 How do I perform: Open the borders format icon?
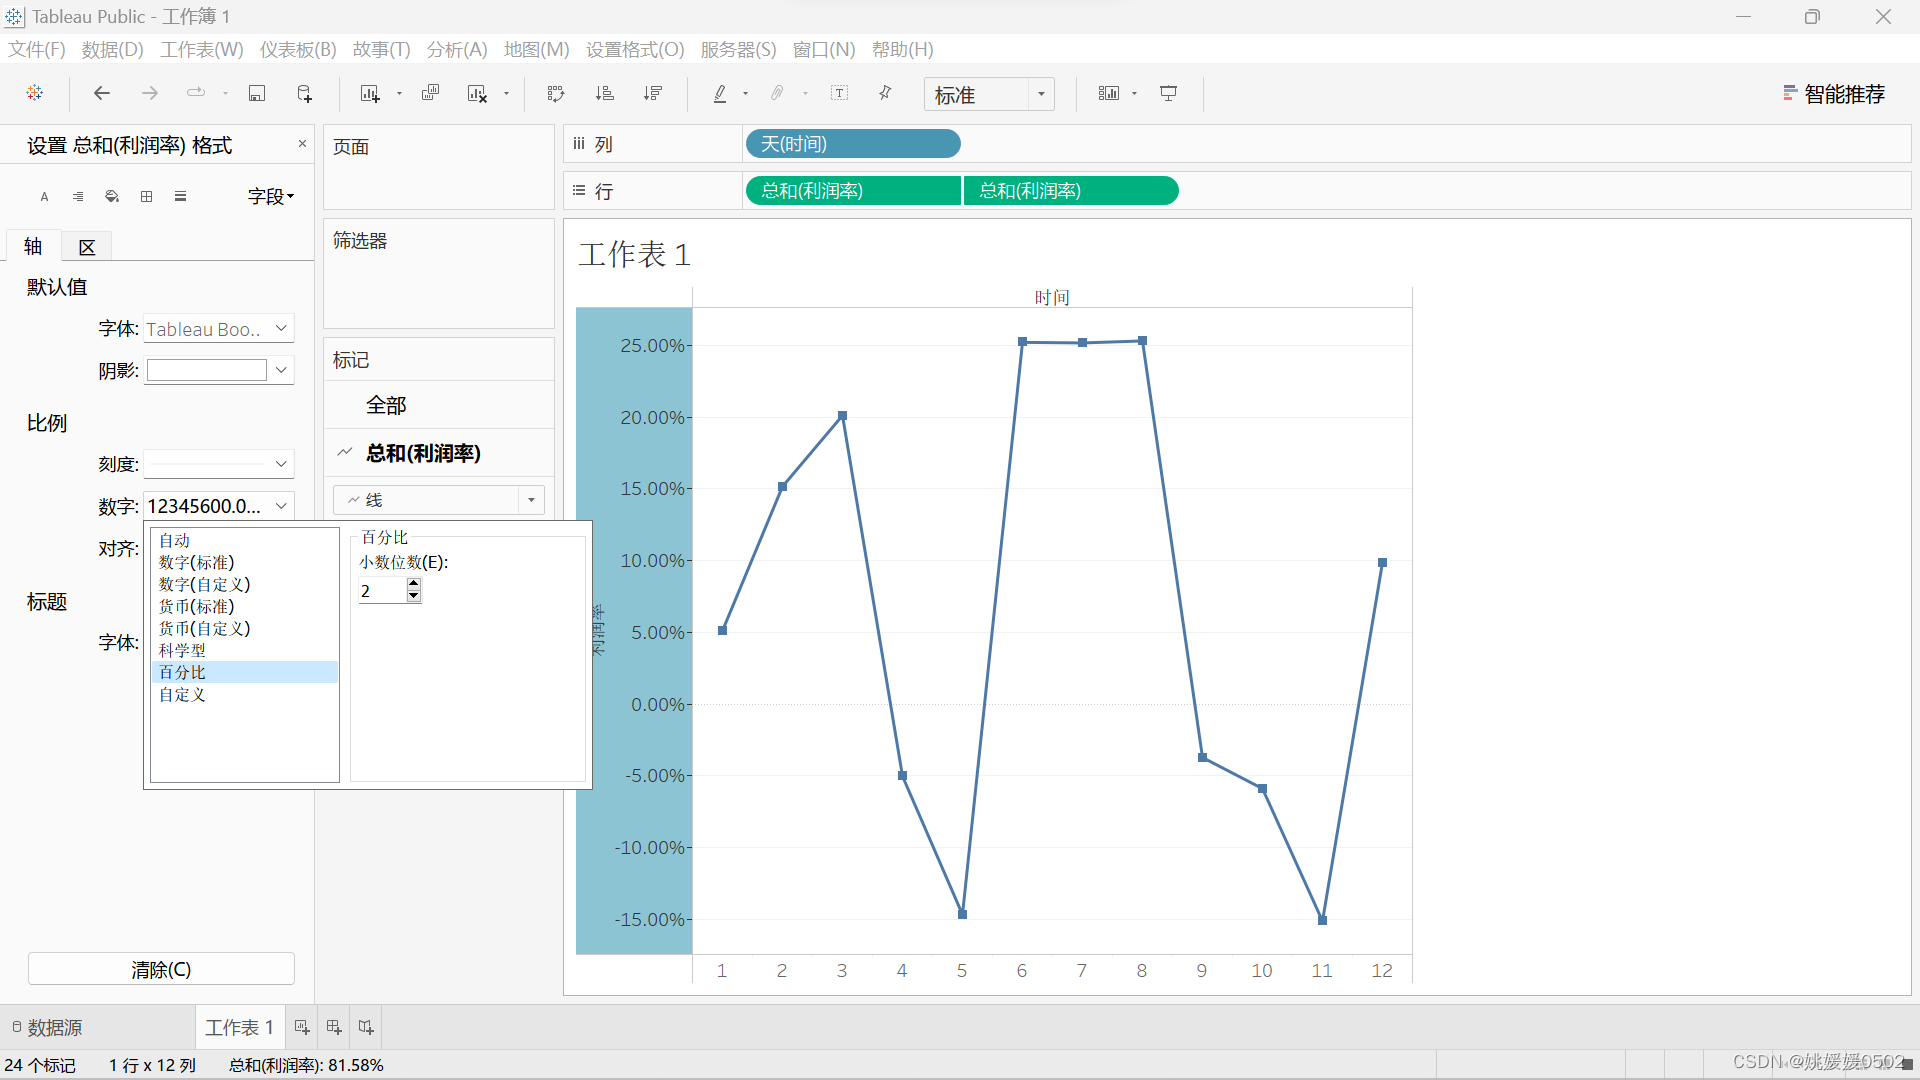pos(147,196)
